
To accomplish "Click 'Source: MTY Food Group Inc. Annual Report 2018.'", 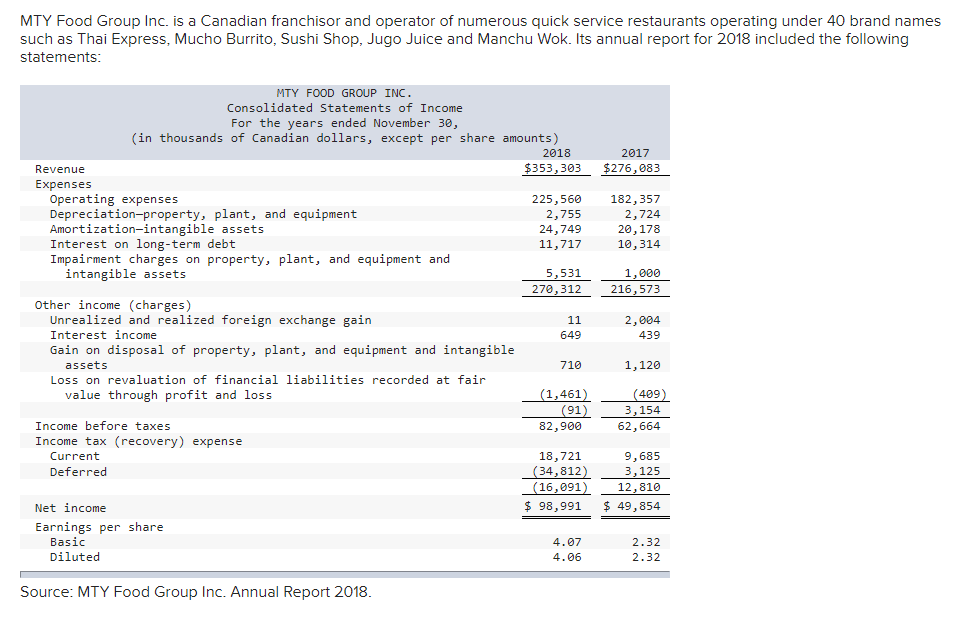I will click(x=196, y=592).
